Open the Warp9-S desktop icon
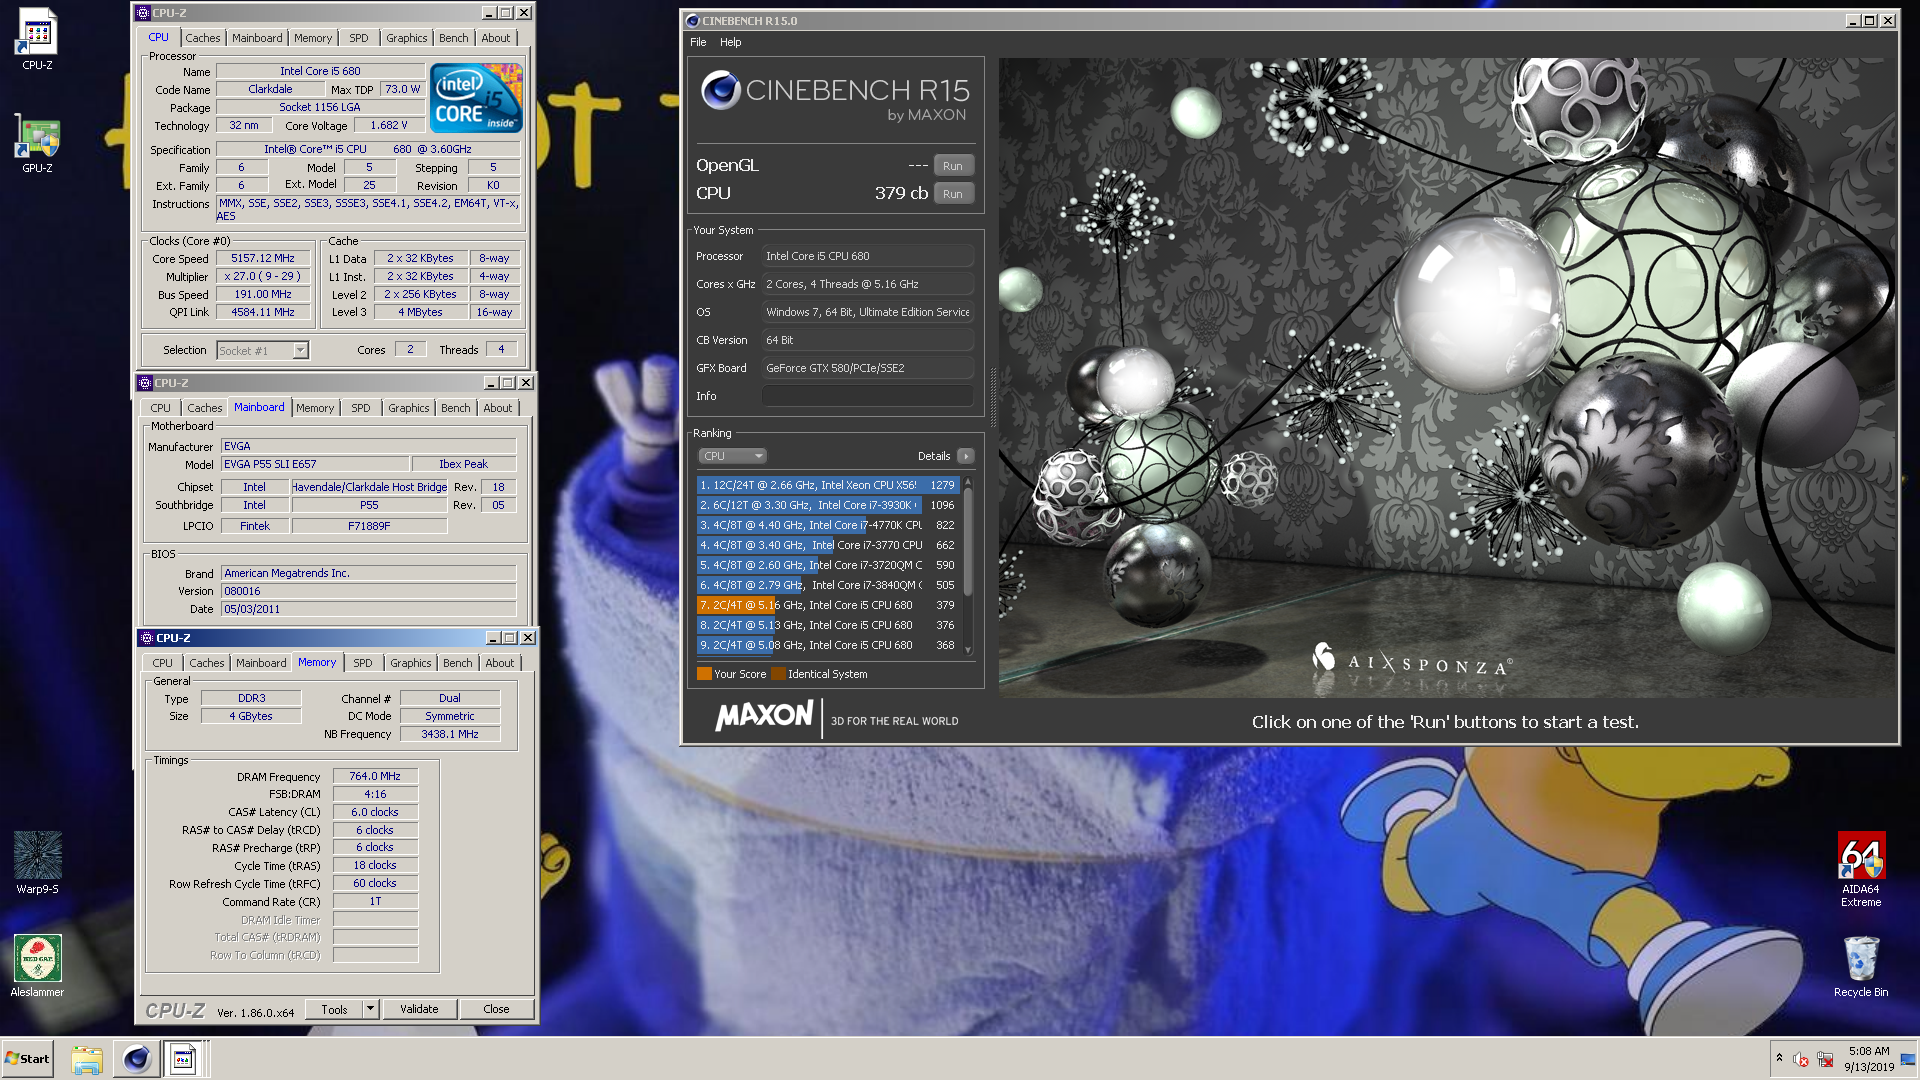This screenshot has height=1080, width=1920. pyautogui.click(x=37, y=862)
